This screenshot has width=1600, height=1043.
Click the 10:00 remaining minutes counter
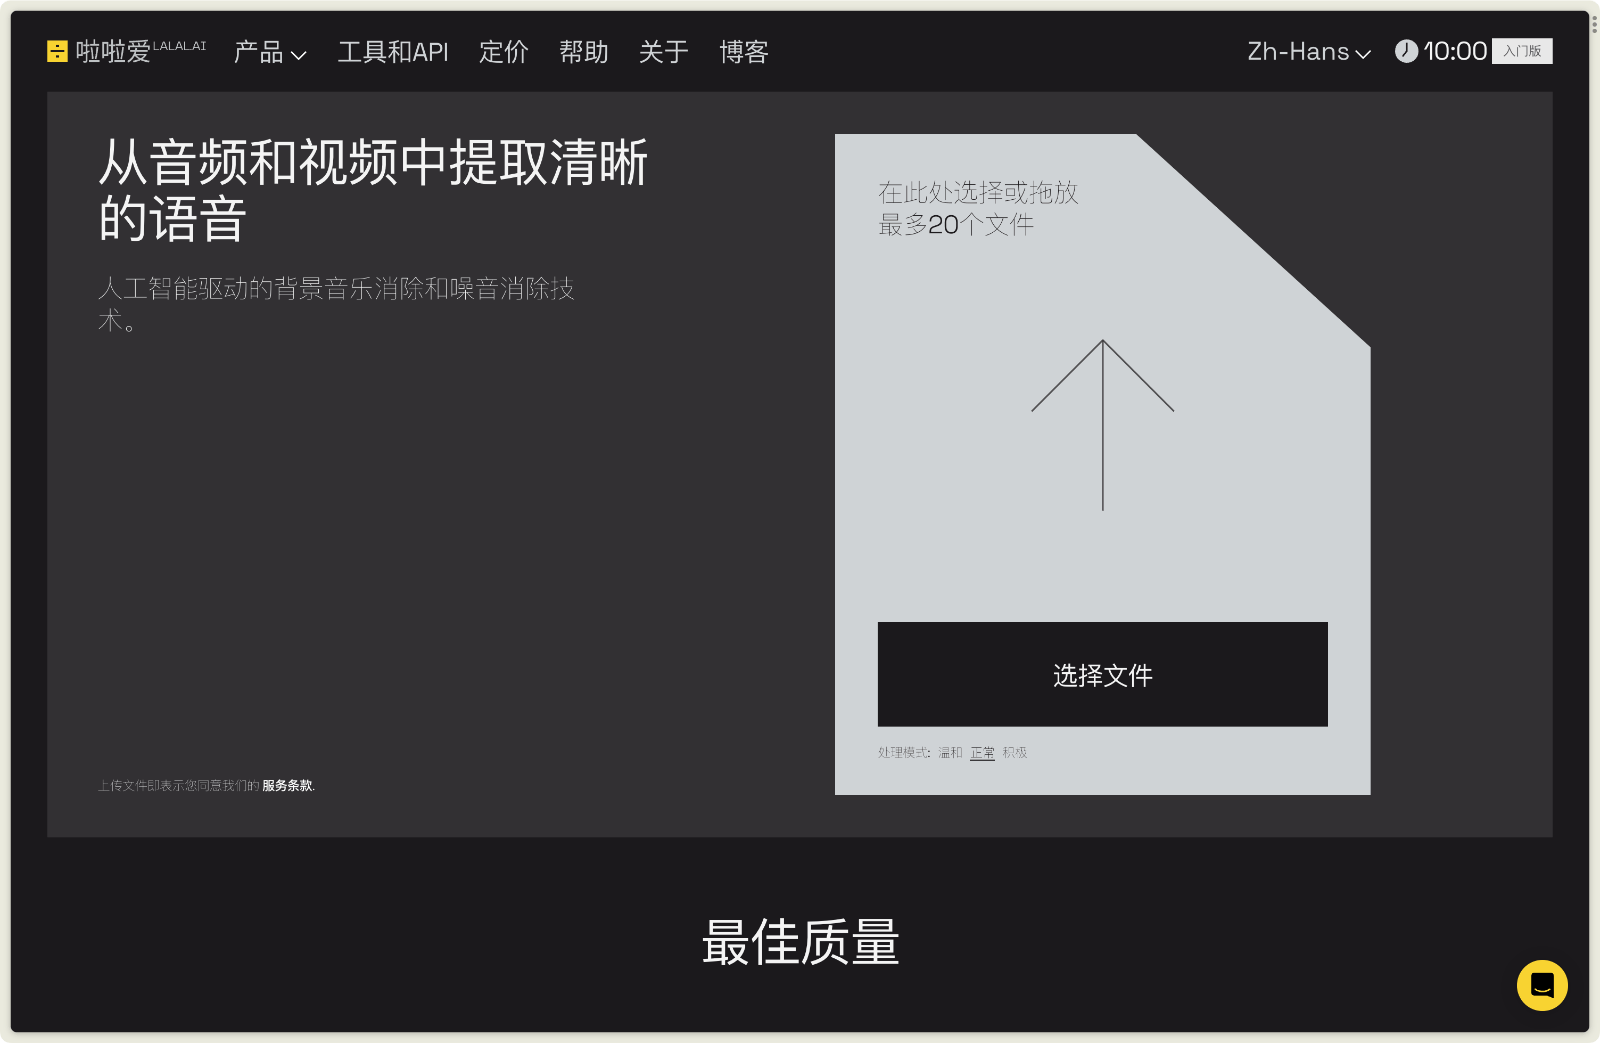click(x=1455, y=51)
